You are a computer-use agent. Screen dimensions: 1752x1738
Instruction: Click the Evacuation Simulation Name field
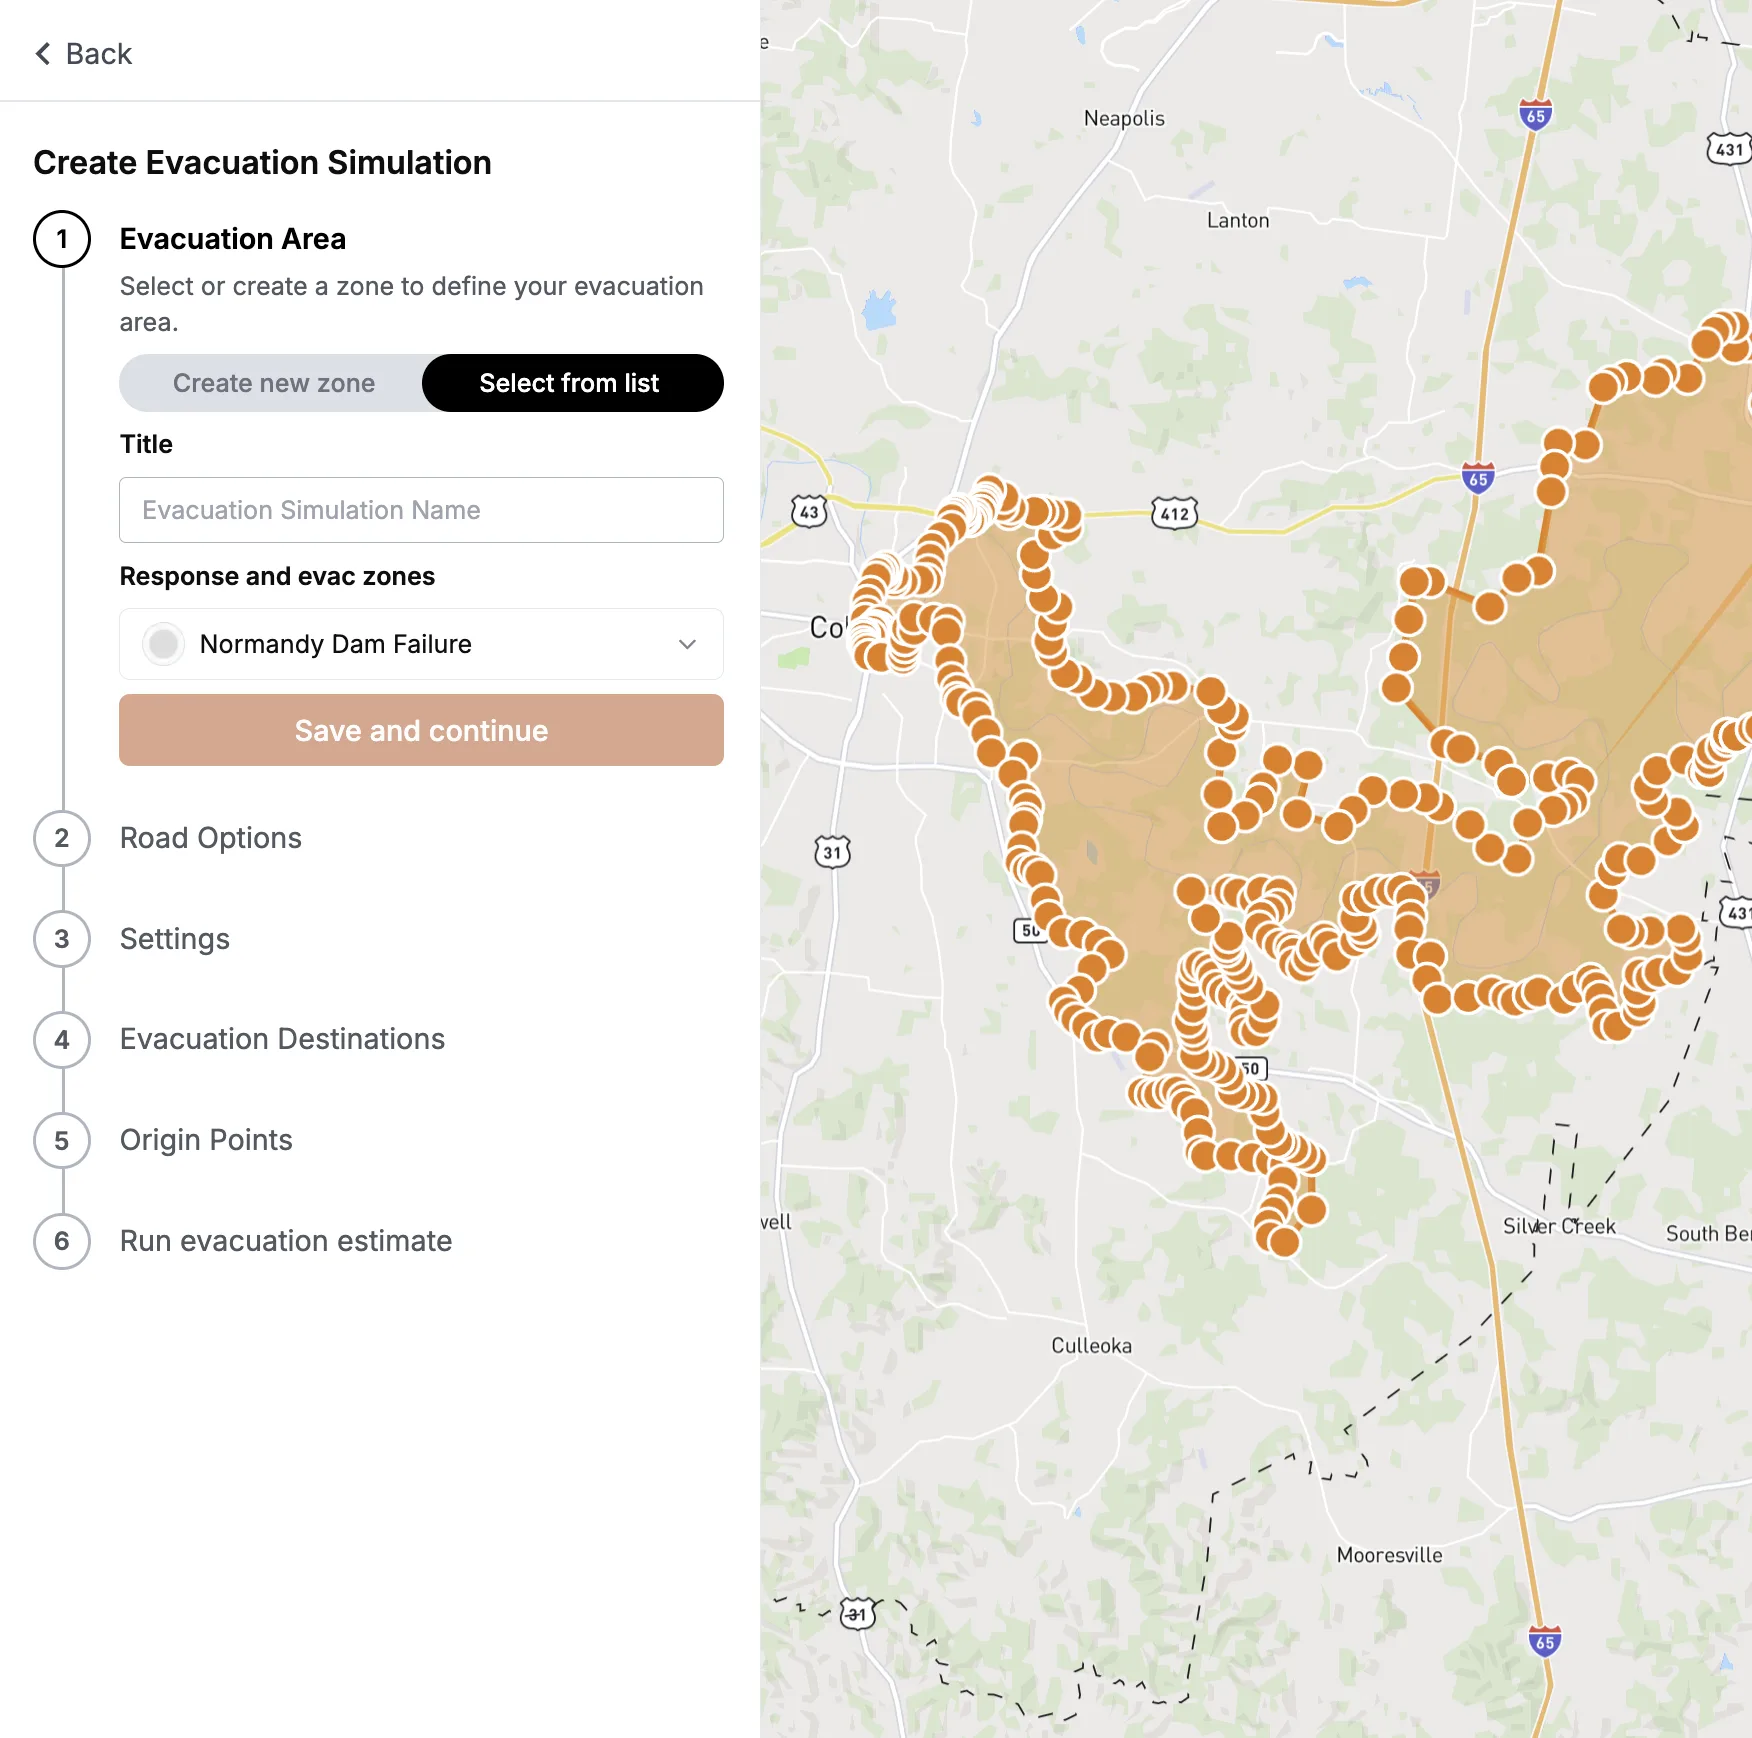click(421, 510)
